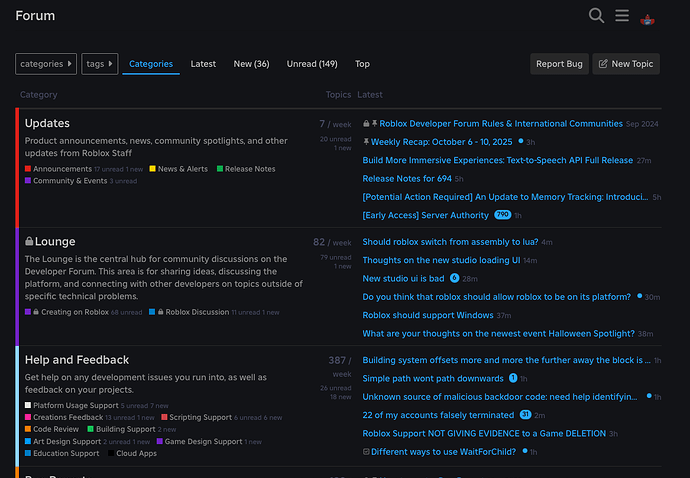Open Halloween Spotlight thoughts topic
Screen dimensions: 690x478
[x=498, y=334]
